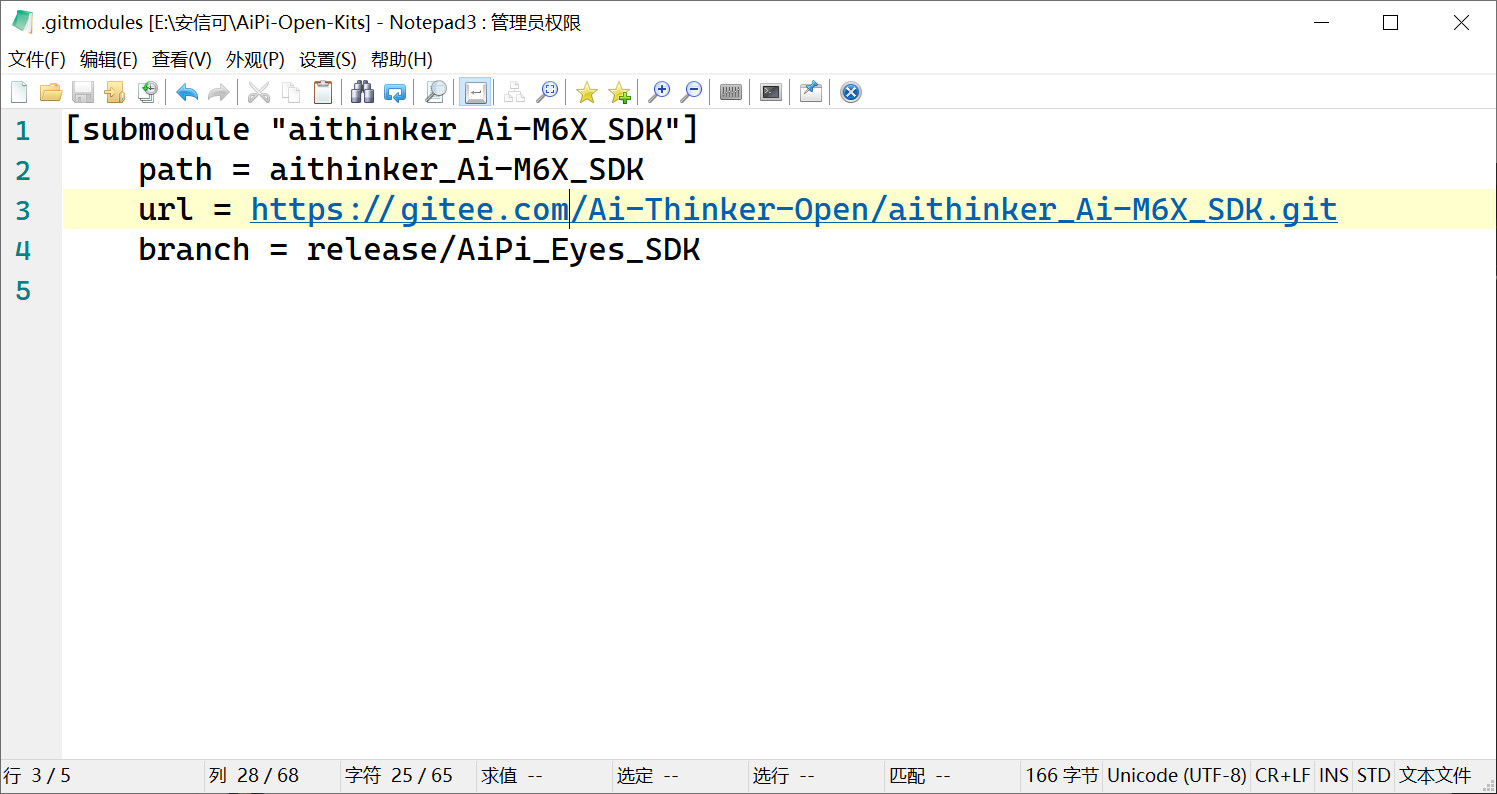Close the Notepad3 window
The height and width of the screenshot is (794, 1497).
(x=1461, y=23)
